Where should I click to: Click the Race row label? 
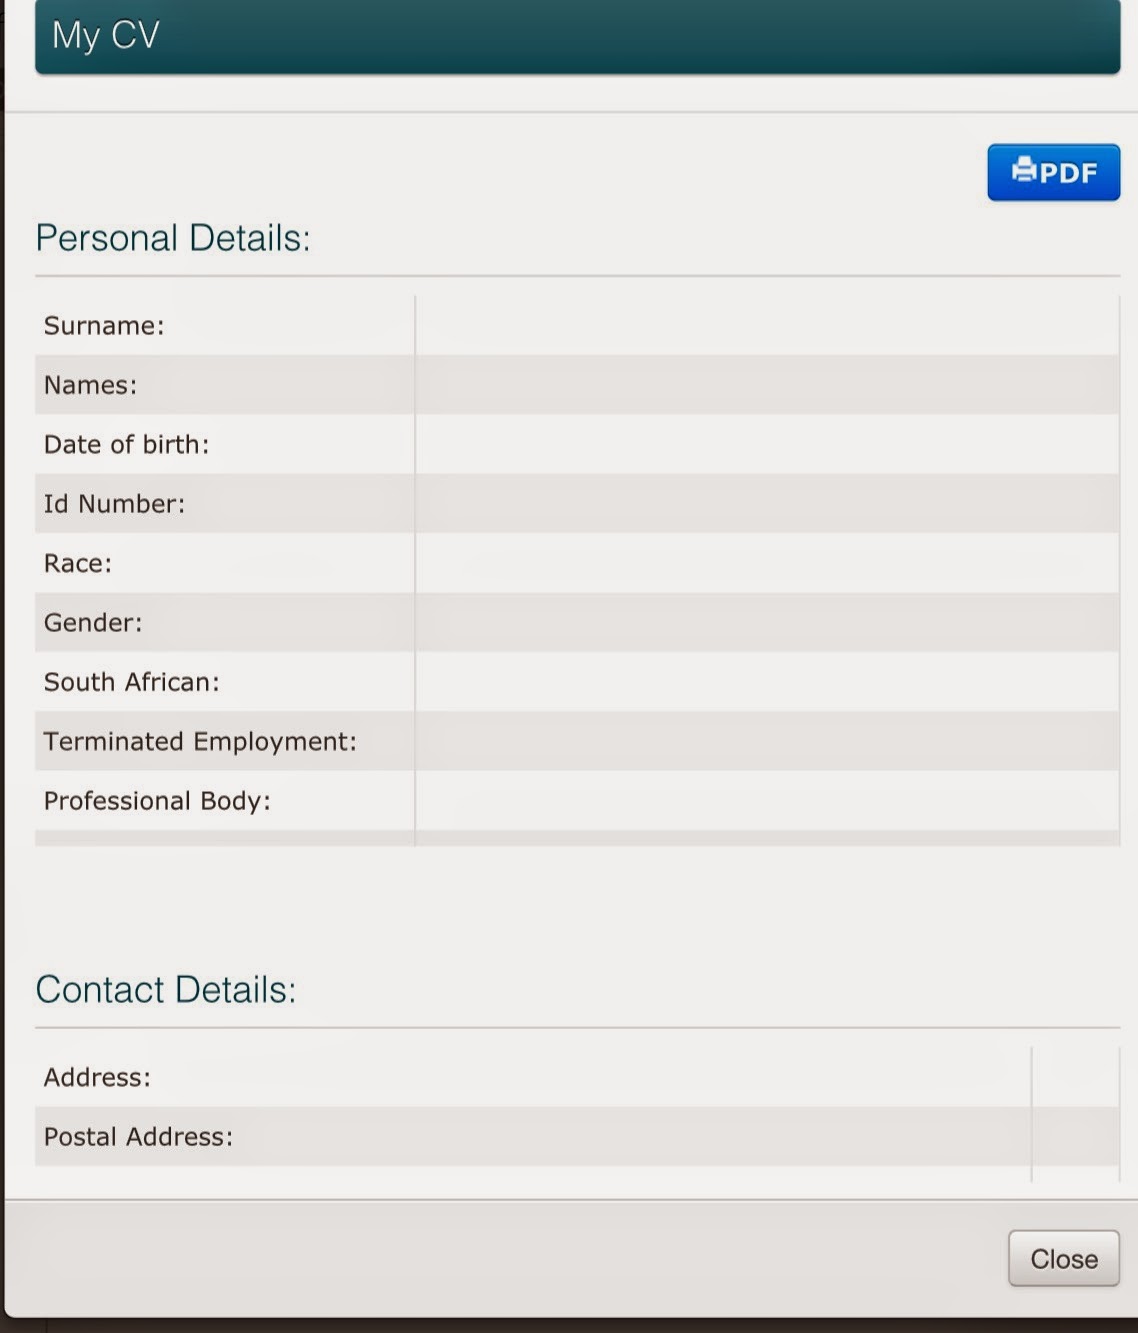(x=78, y=563)
